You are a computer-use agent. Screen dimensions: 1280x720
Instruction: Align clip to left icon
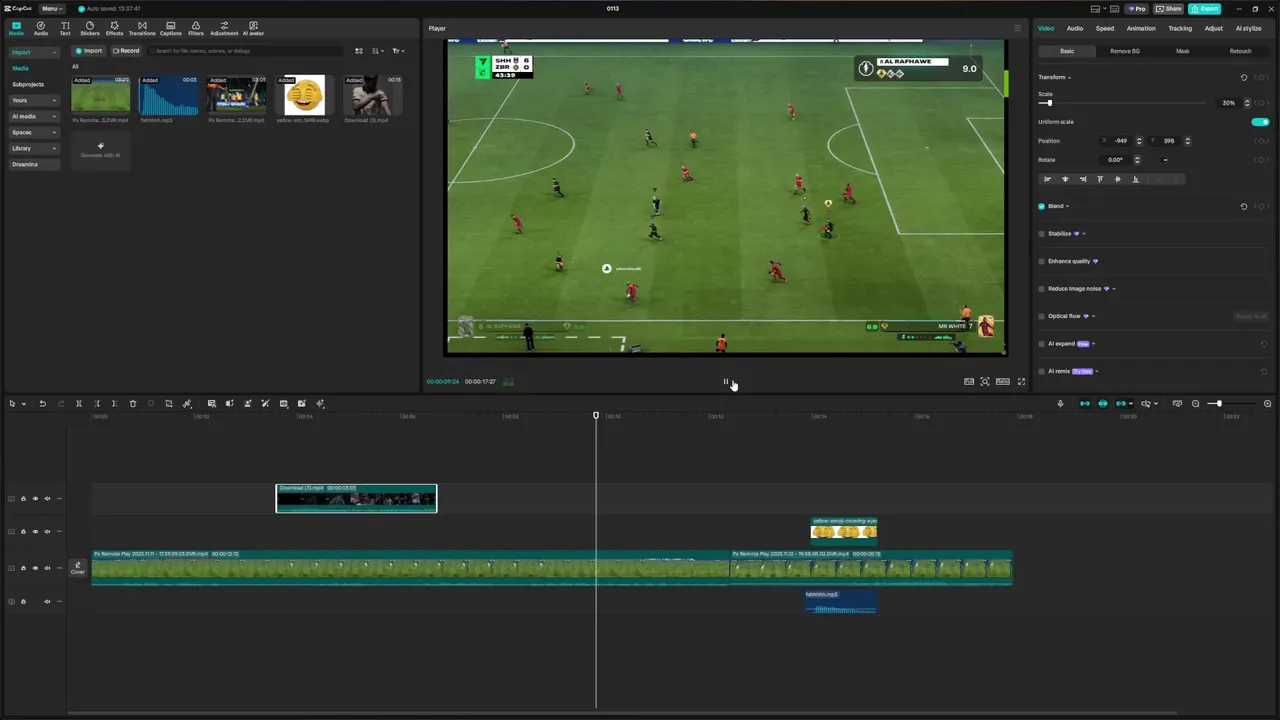pos(1048,179)
